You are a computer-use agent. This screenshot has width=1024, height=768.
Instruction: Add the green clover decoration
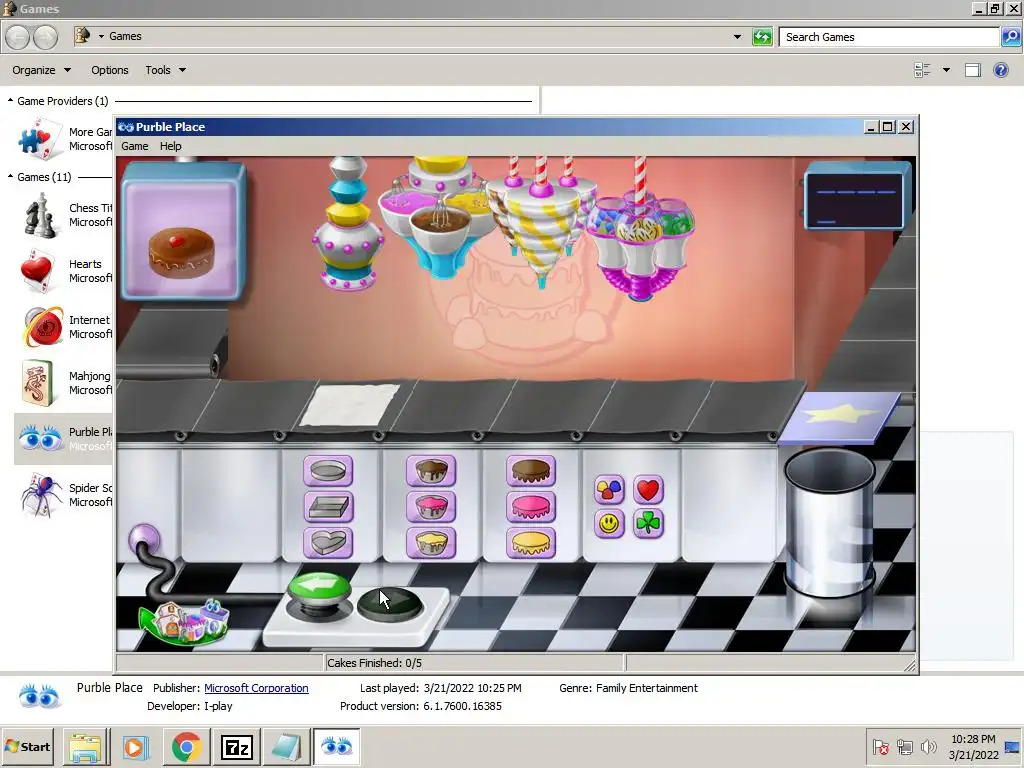click(648, 524)
